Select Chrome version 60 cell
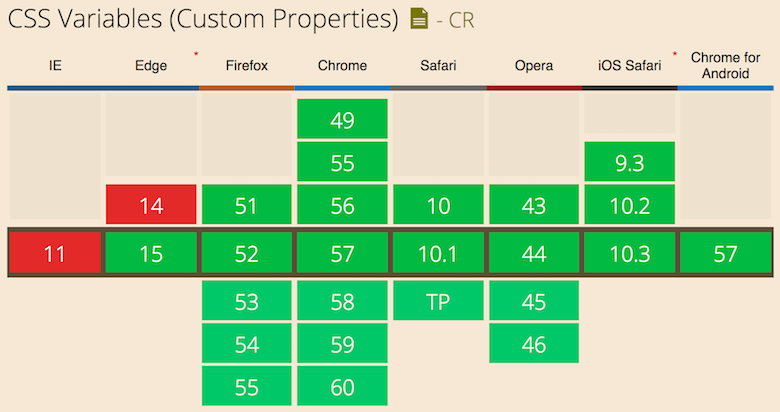 (342, 387)
